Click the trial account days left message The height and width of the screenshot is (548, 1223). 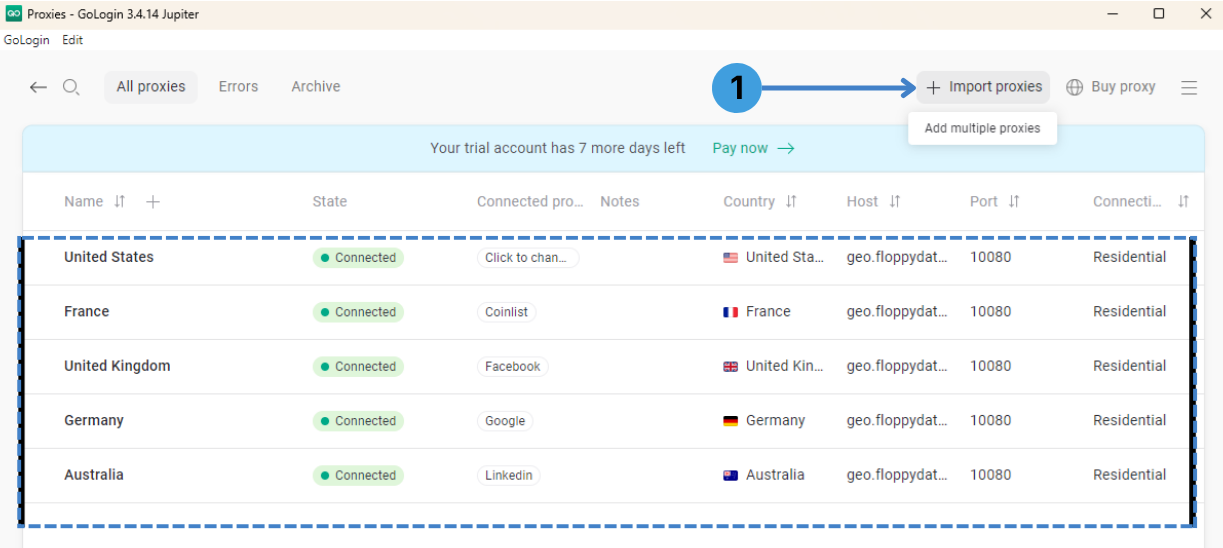[x=558, y=148]
